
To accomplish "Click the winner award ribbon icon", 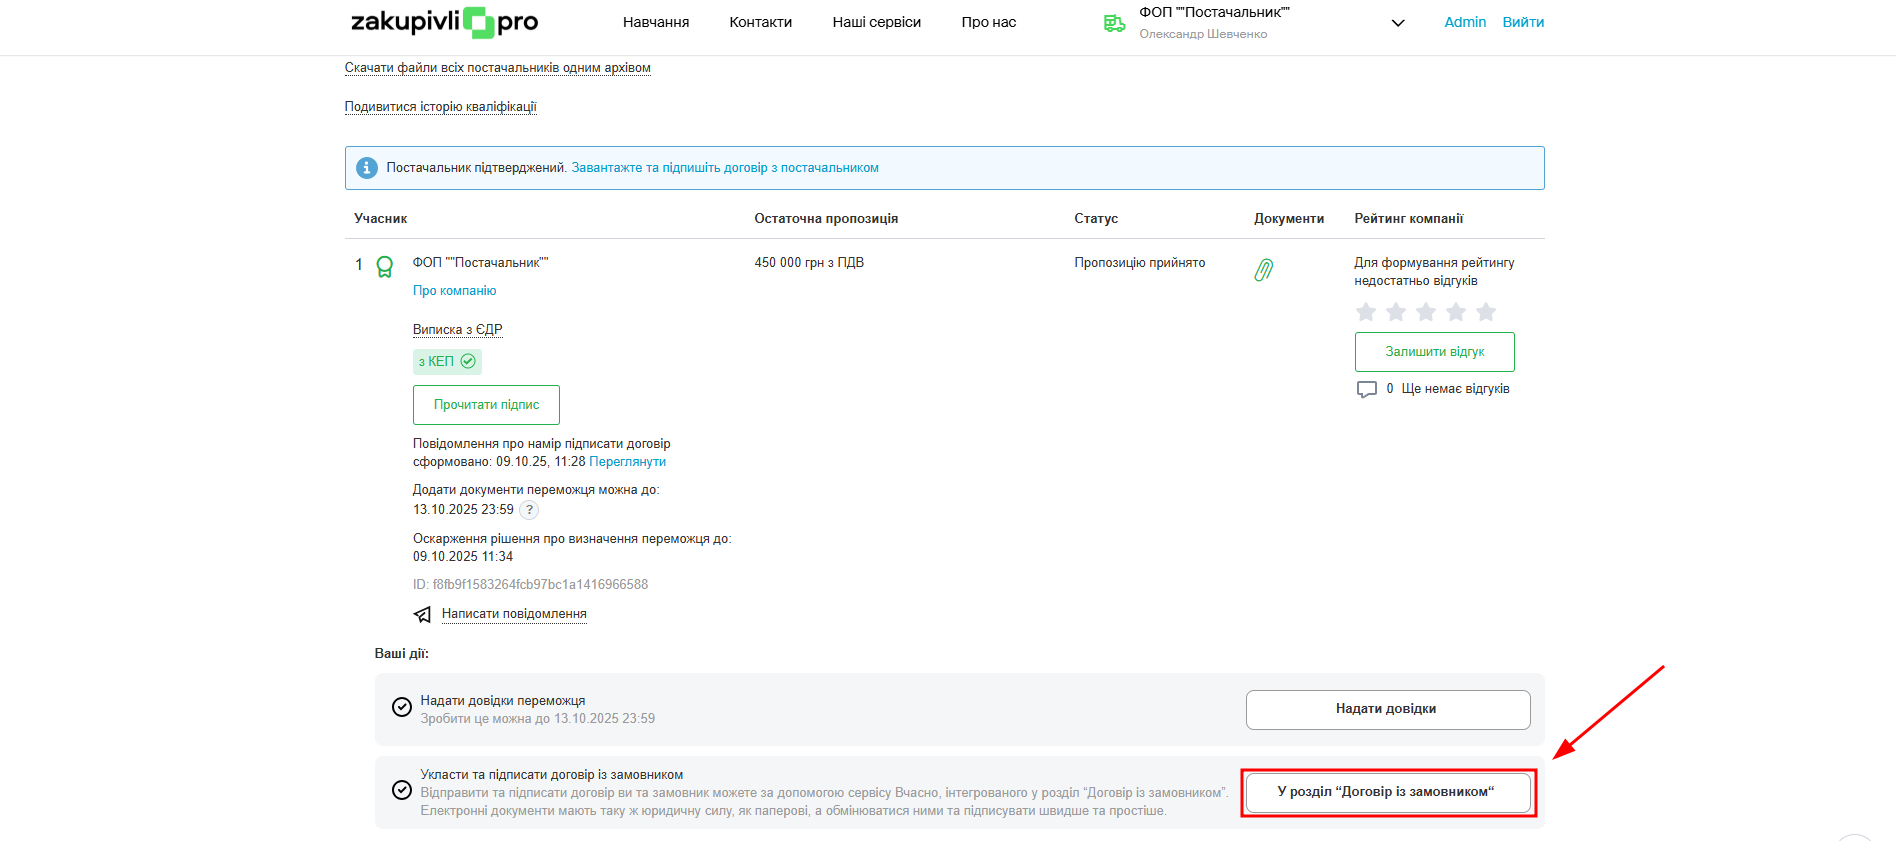I will [x=384, y=267].
